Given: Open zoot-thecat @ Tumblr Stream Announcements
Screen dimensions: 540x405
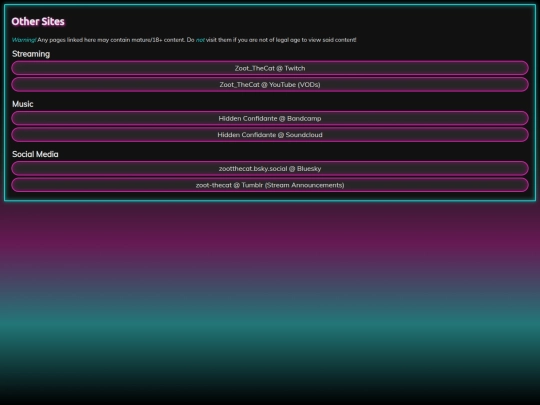Looking at the screenshot, I should 270,185.
